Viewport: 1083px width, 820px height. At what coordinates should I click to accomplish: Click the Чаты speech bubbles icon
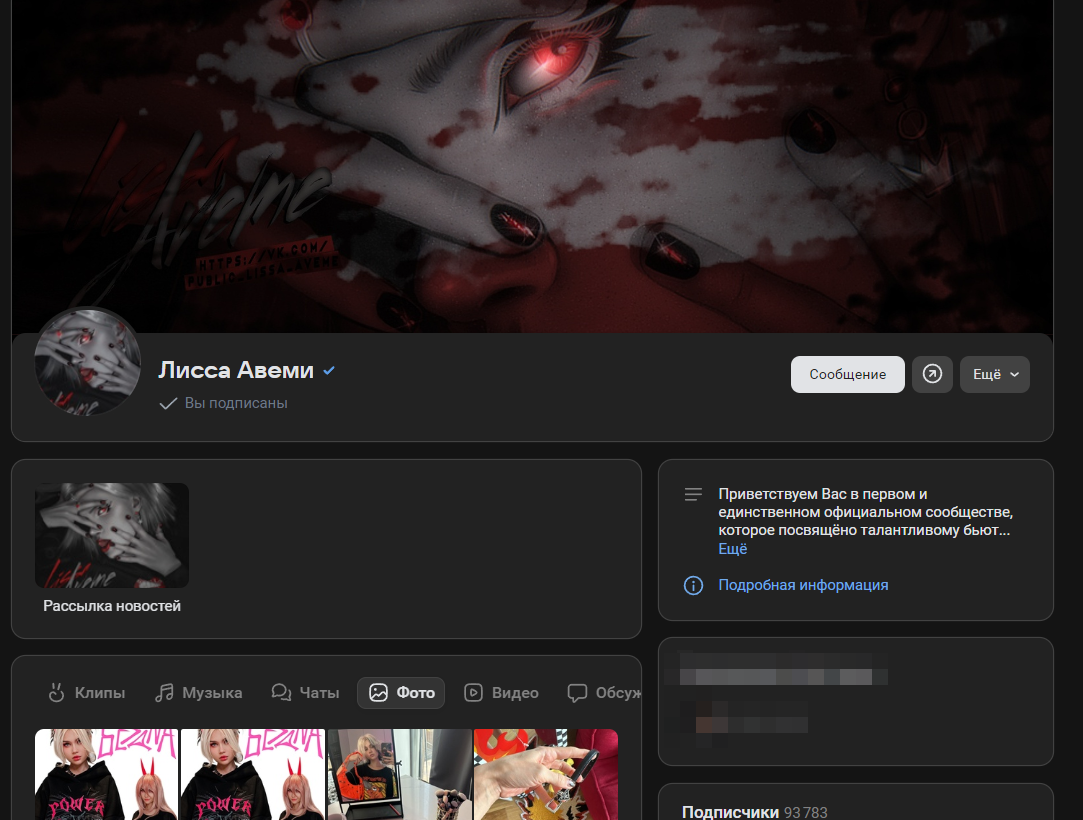pyautogui.click(x=281, y=692)
